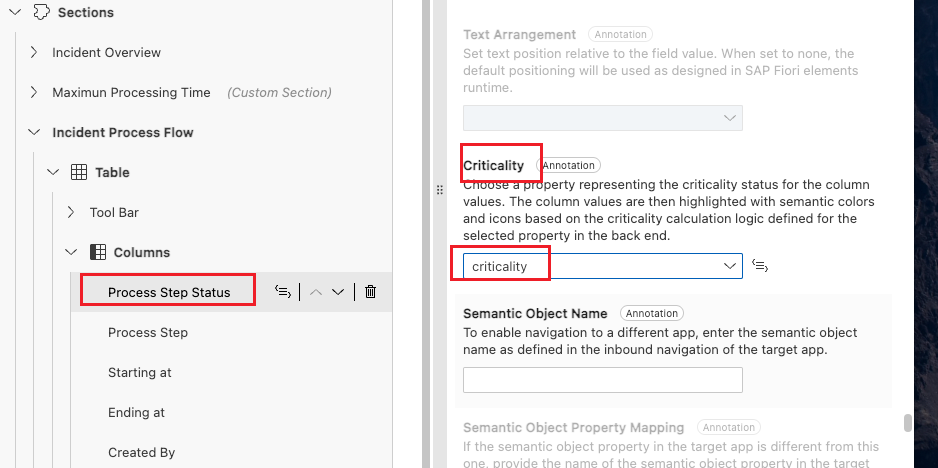Open source code for Process Step Status

pyautogui.click(x=283, y=292)
